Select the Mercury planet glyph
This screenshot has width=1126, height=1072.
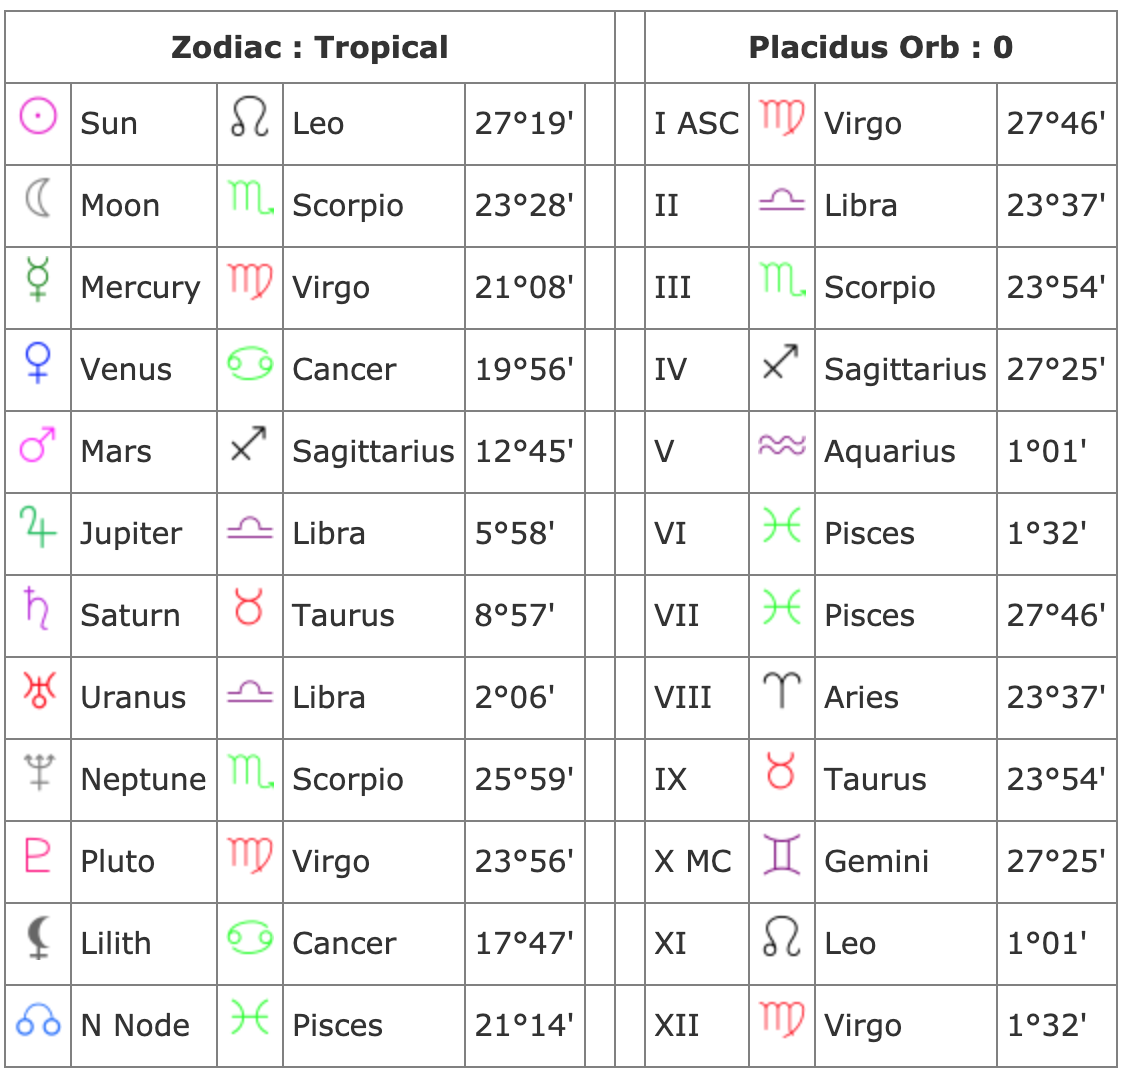tap(38, 279)
